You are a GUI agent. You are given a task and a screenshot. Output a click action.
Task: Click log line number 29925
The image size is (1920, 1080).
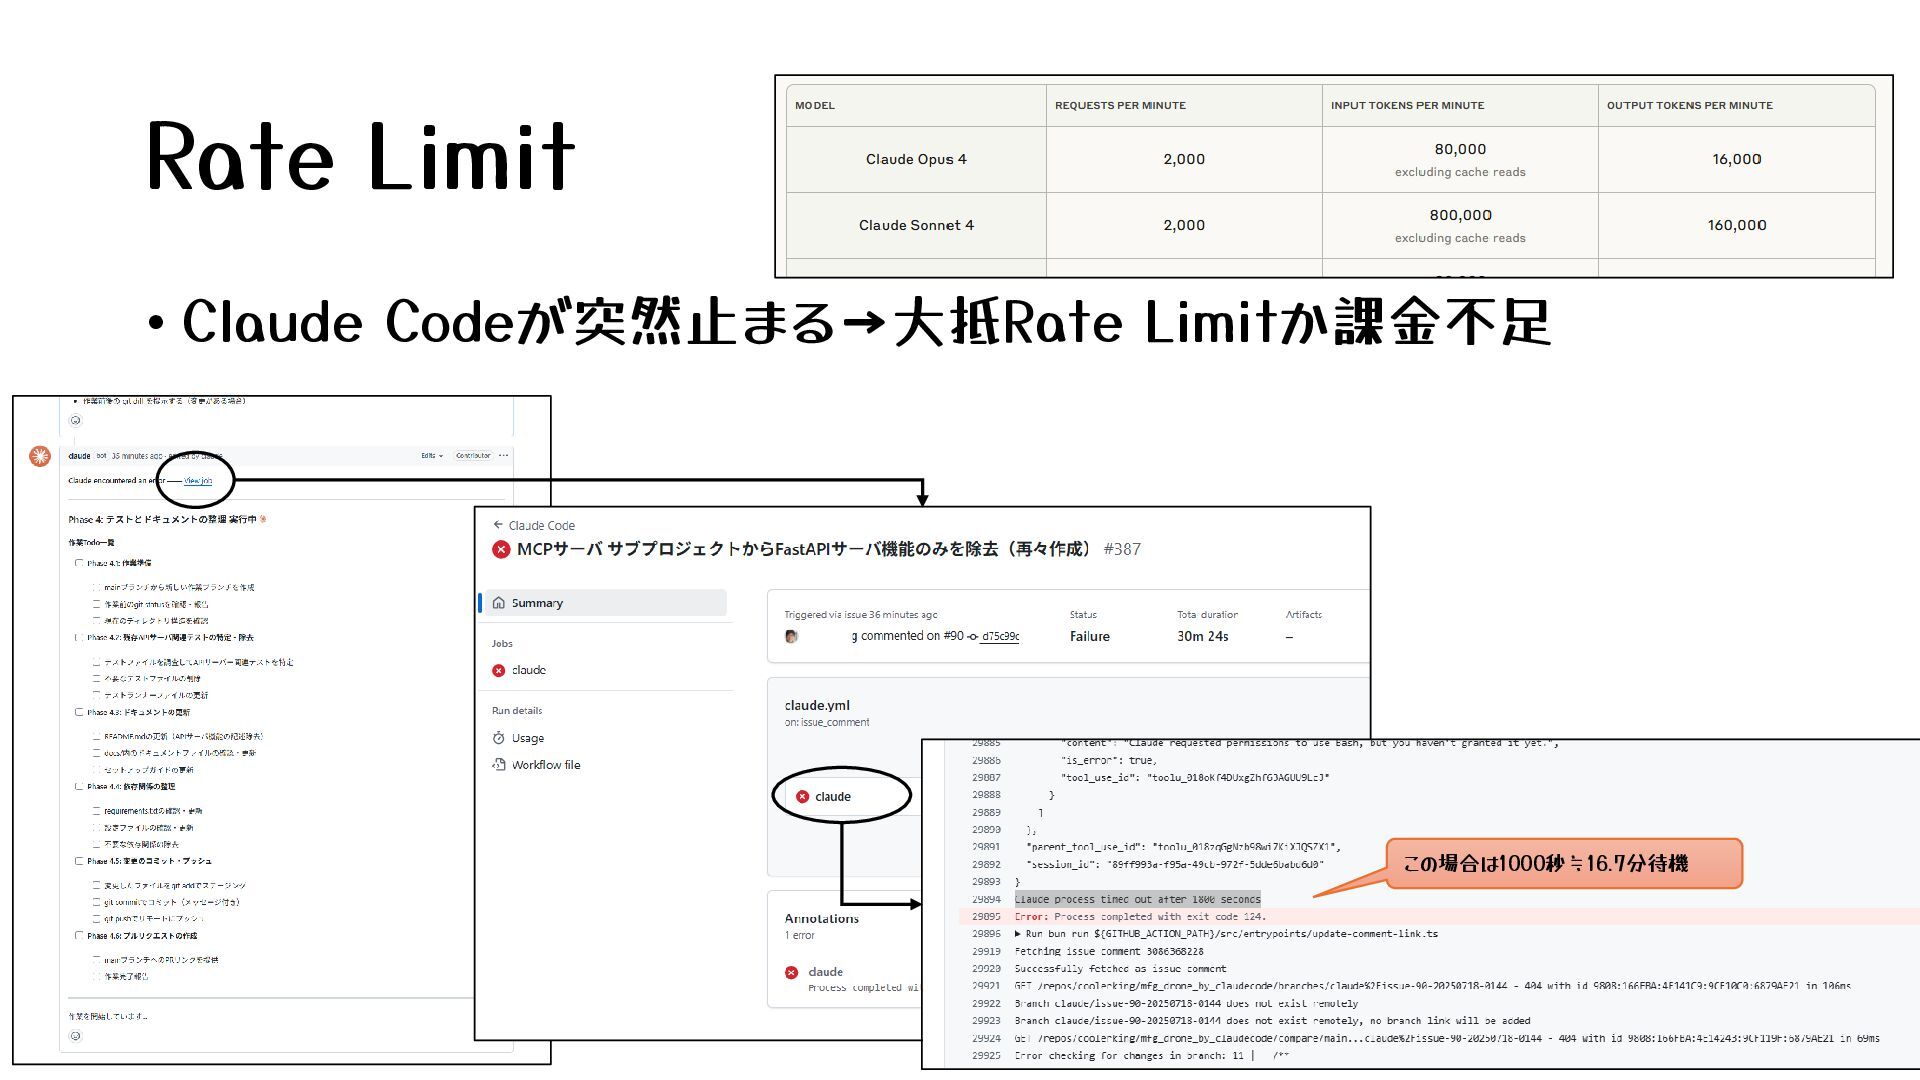(x=986, y=1055)
